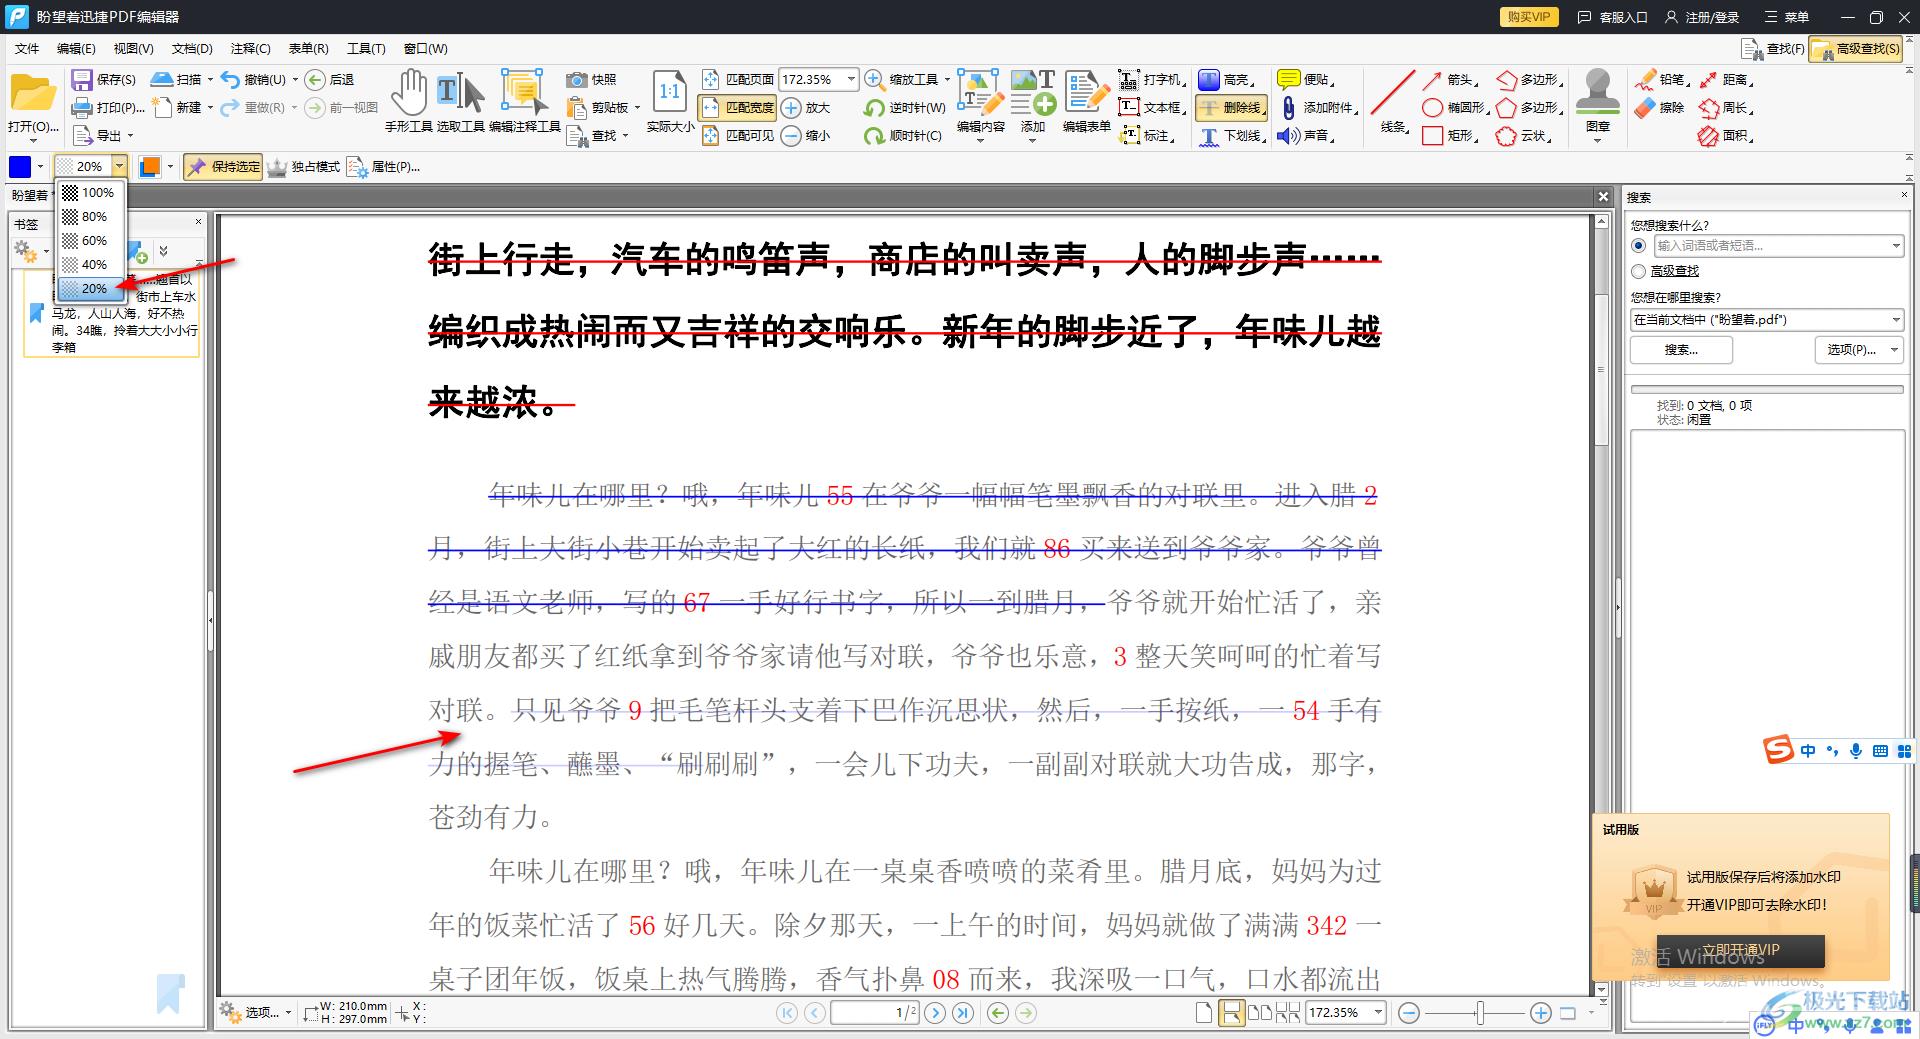Expand the stroke color dropdown arrow
The height and width of the screenshot is (1039, 1920).
pos(40,167)
